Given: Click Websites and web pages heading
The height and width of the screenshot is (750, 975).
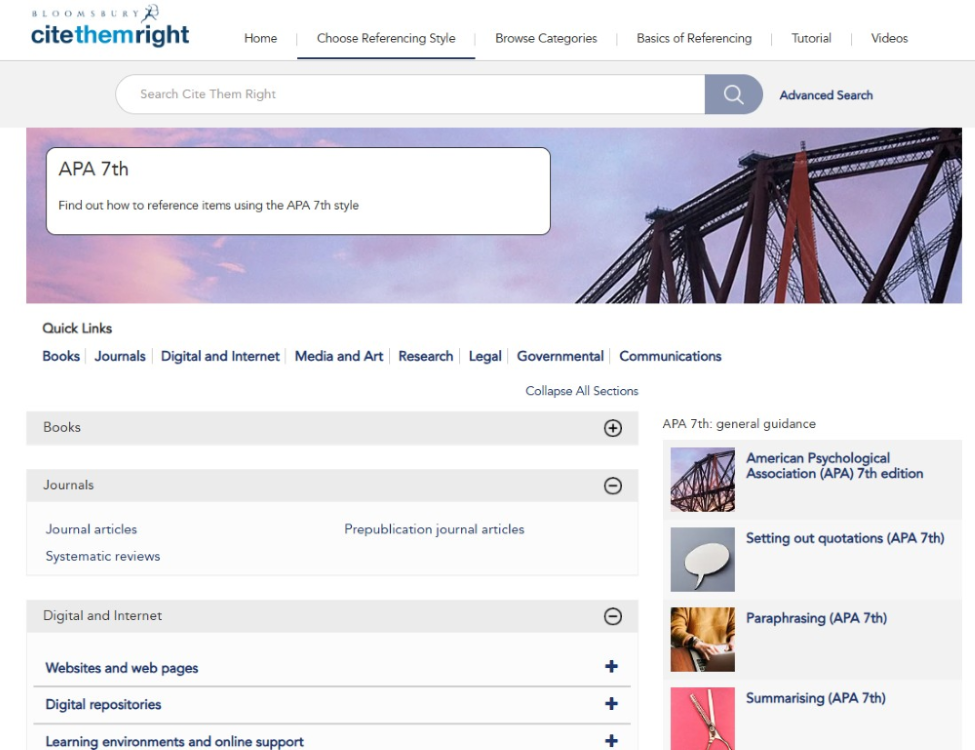Looking at the screenshot, I should [122, 668].
